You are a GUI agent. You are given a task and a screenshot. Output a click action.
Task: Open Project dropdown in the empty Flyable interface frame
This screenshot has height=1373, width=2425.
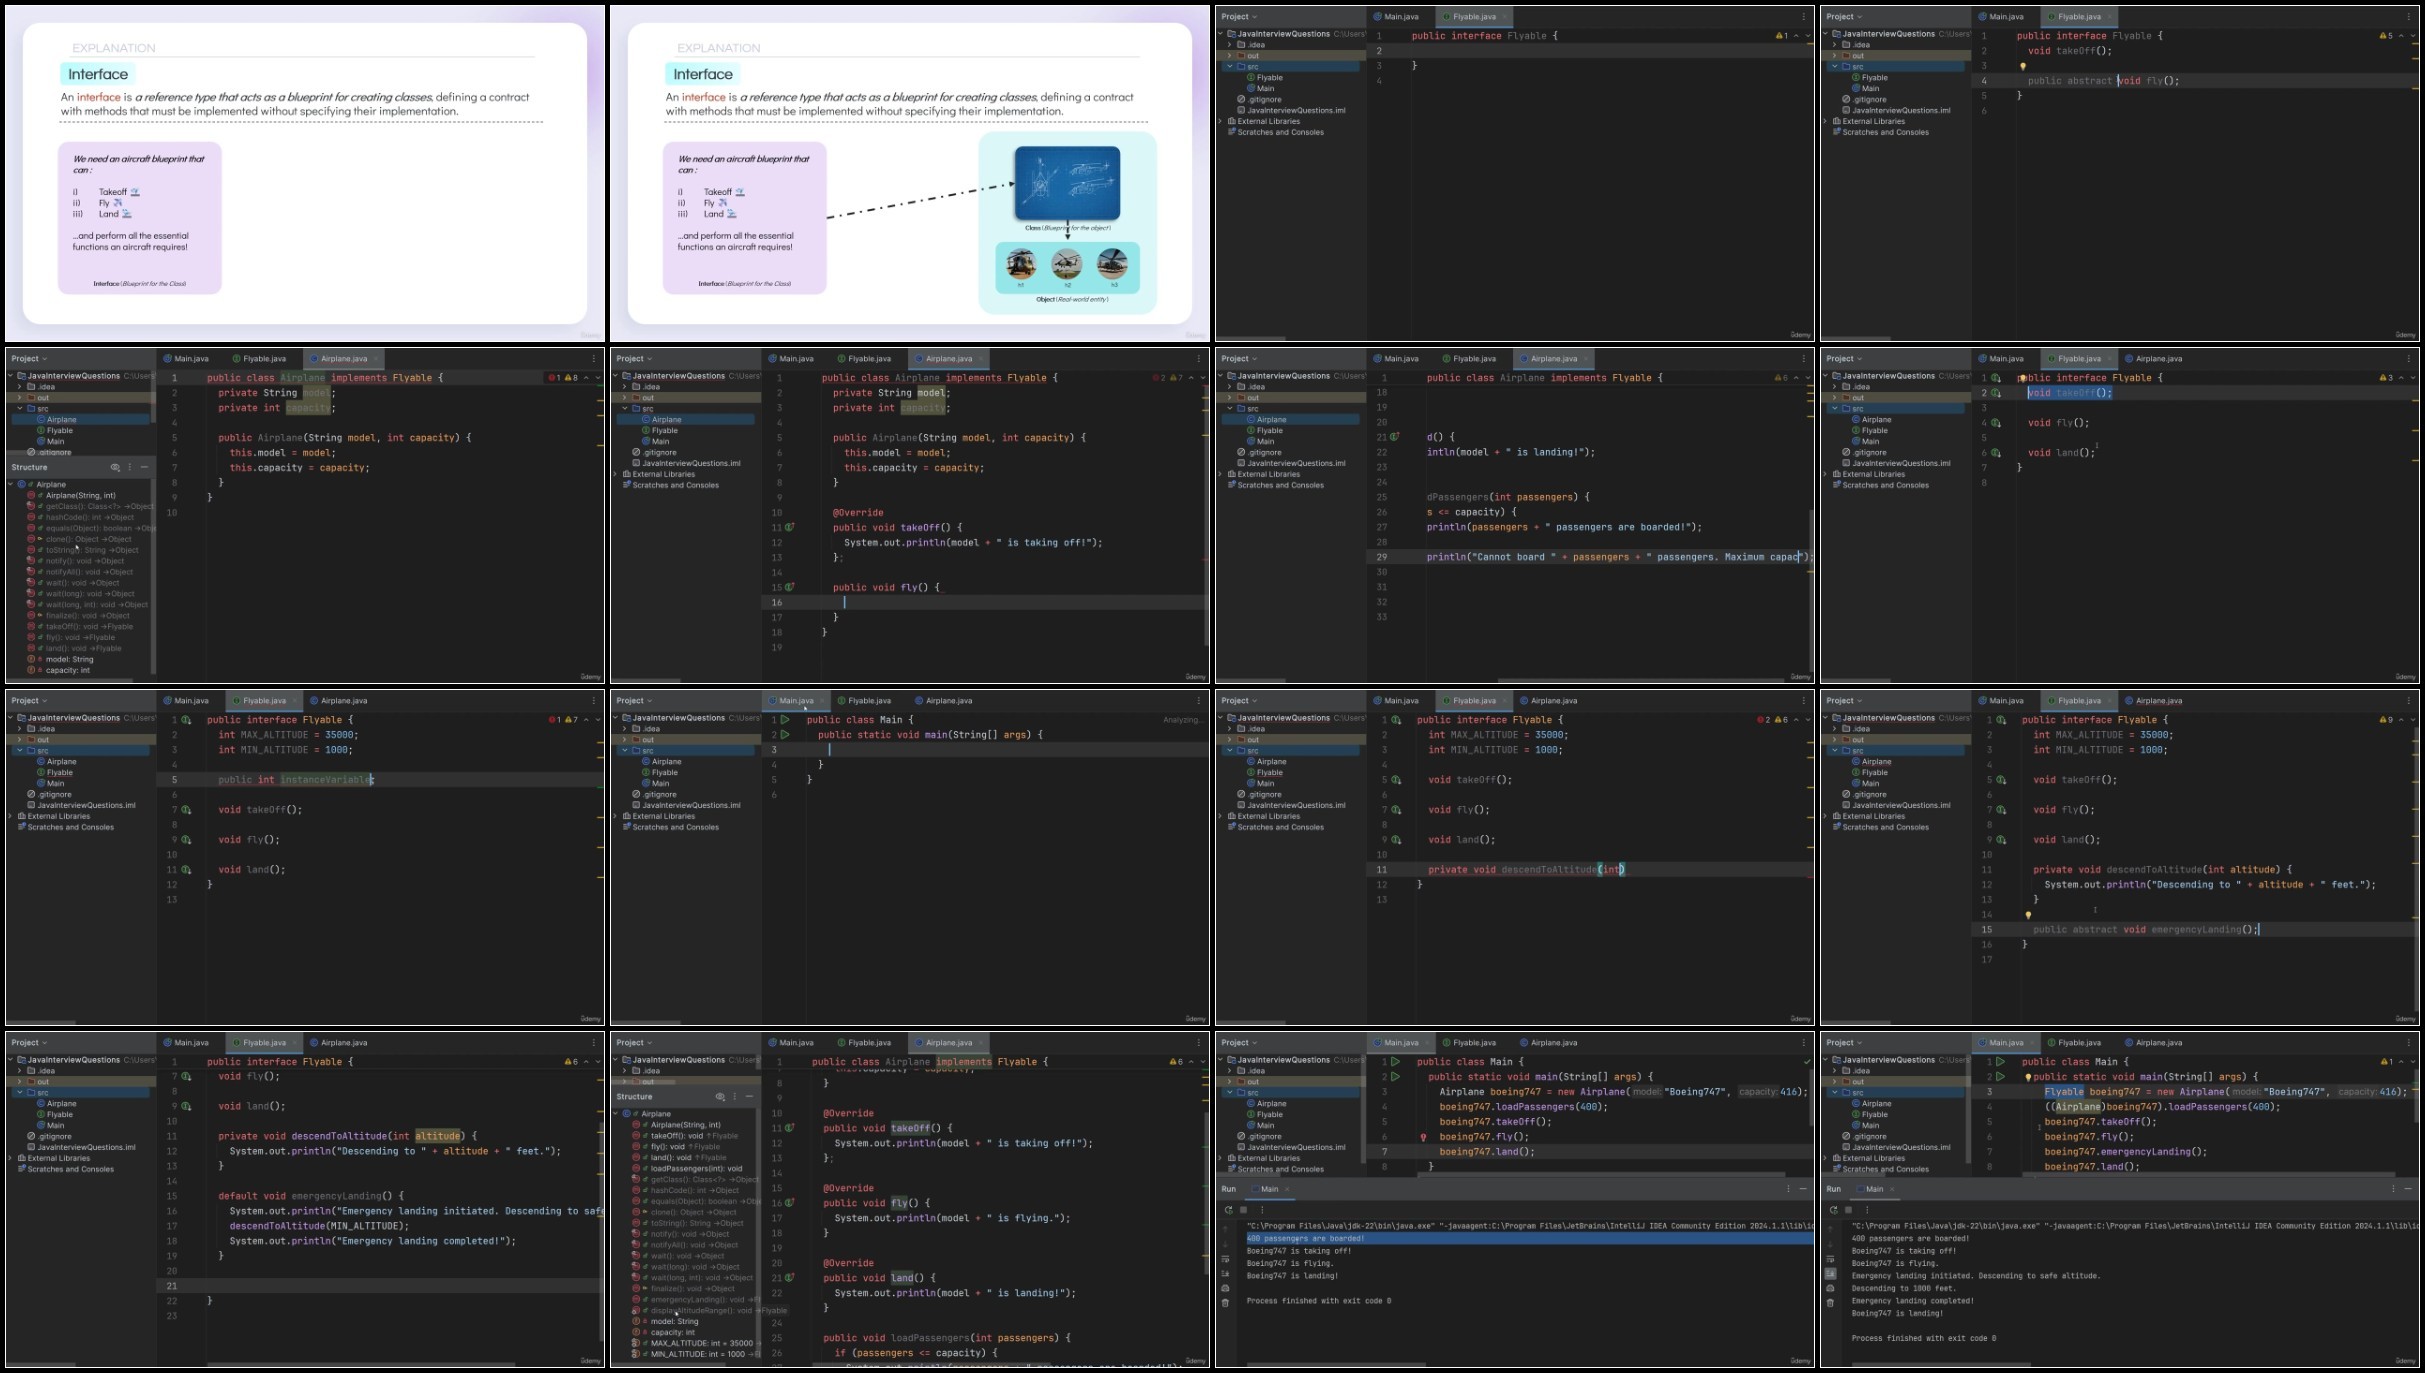pos(1240,17)
